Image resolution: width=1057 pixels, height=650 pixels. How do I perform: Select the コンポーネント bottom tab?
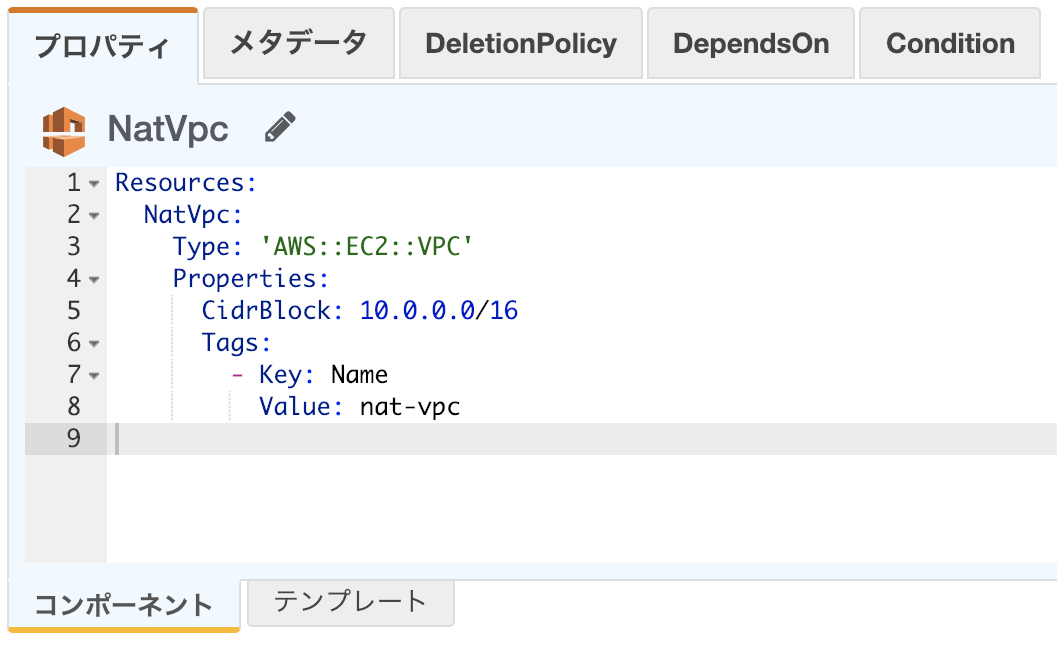(123, 605)
